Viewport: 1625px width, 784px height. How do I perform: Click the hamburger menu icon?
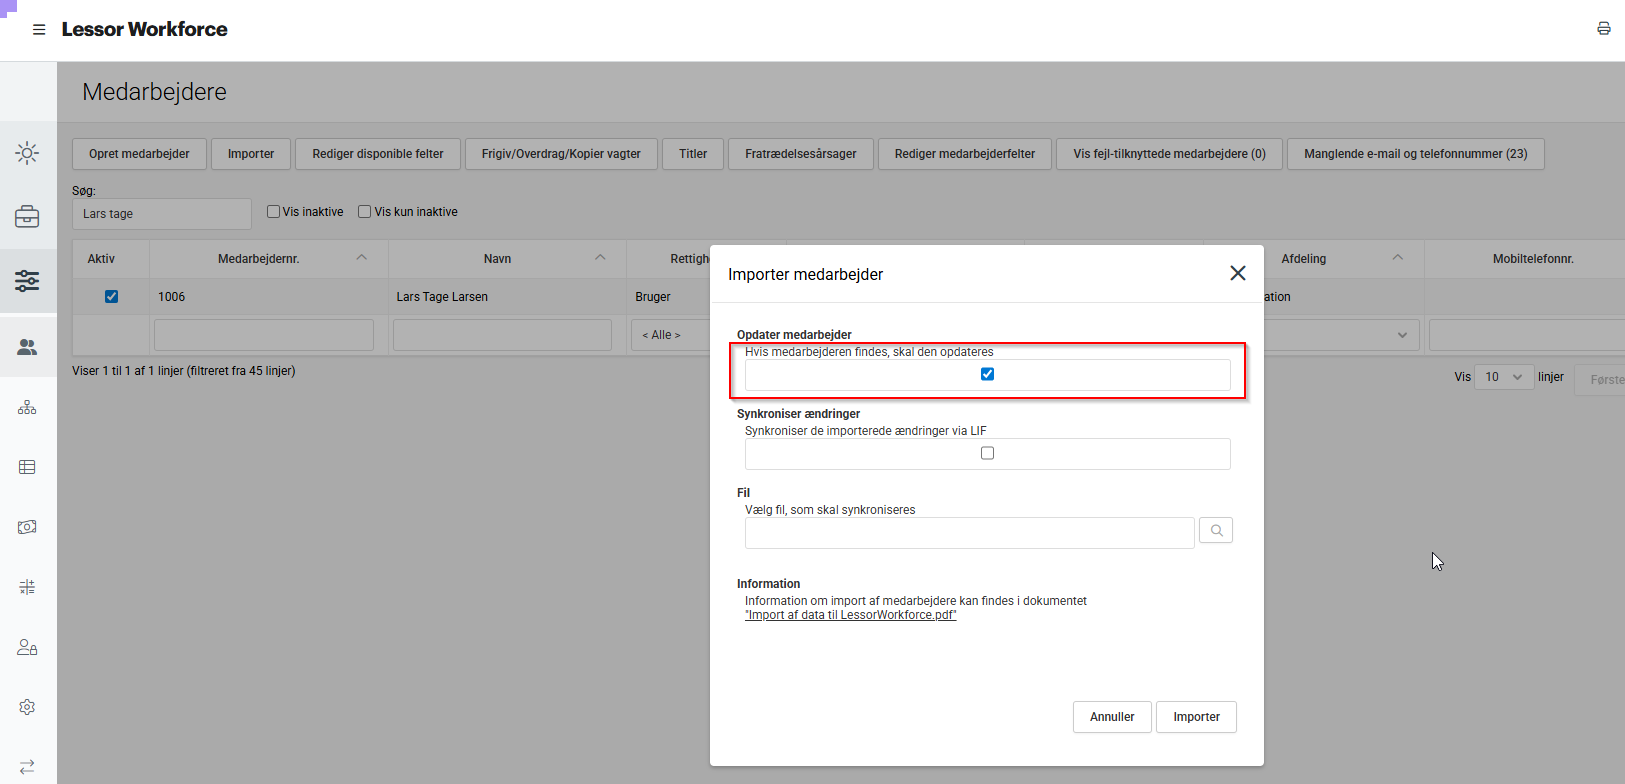point(39,30)
